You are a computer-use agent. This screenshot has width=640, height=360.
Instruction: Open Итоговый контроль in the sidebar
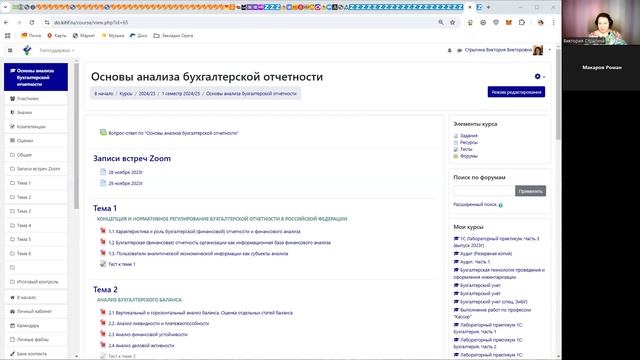[36, 282]
